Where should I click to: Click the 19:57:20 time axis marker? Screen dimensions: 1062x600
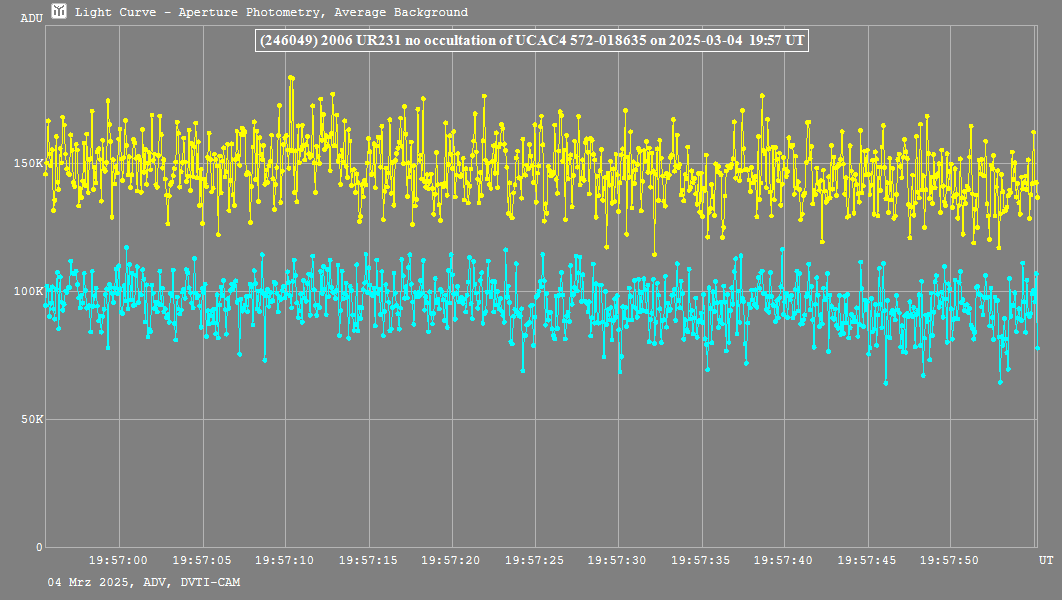coord(451,561)
